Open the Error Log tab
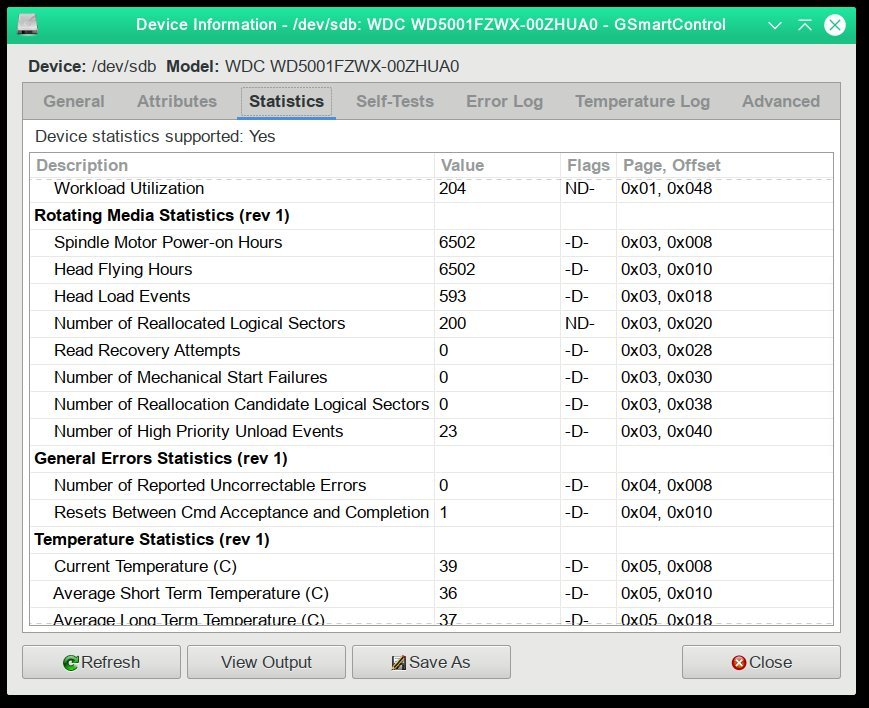Image resolution: width=869 pixels, height=708 pixels. coord(504,101)
